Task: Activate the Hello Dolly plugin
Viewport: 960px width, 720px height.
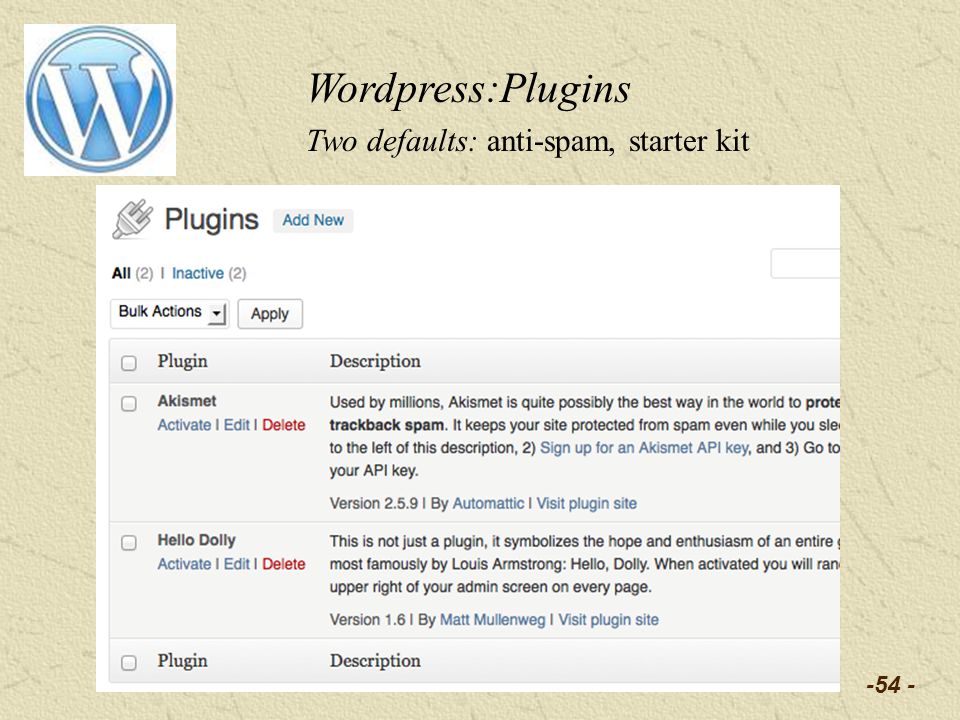Action: point(184,564)
